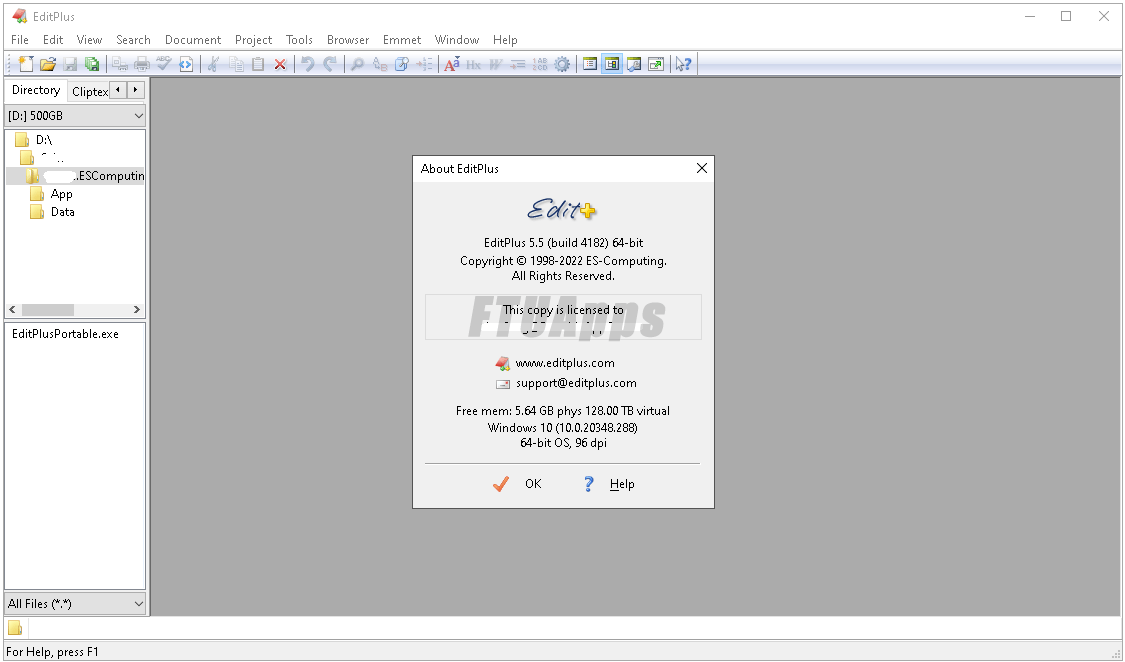Viewport: 1125px width, 662px height.
Task: Open the Help menu in the menu bar
Action: point(505,39)
